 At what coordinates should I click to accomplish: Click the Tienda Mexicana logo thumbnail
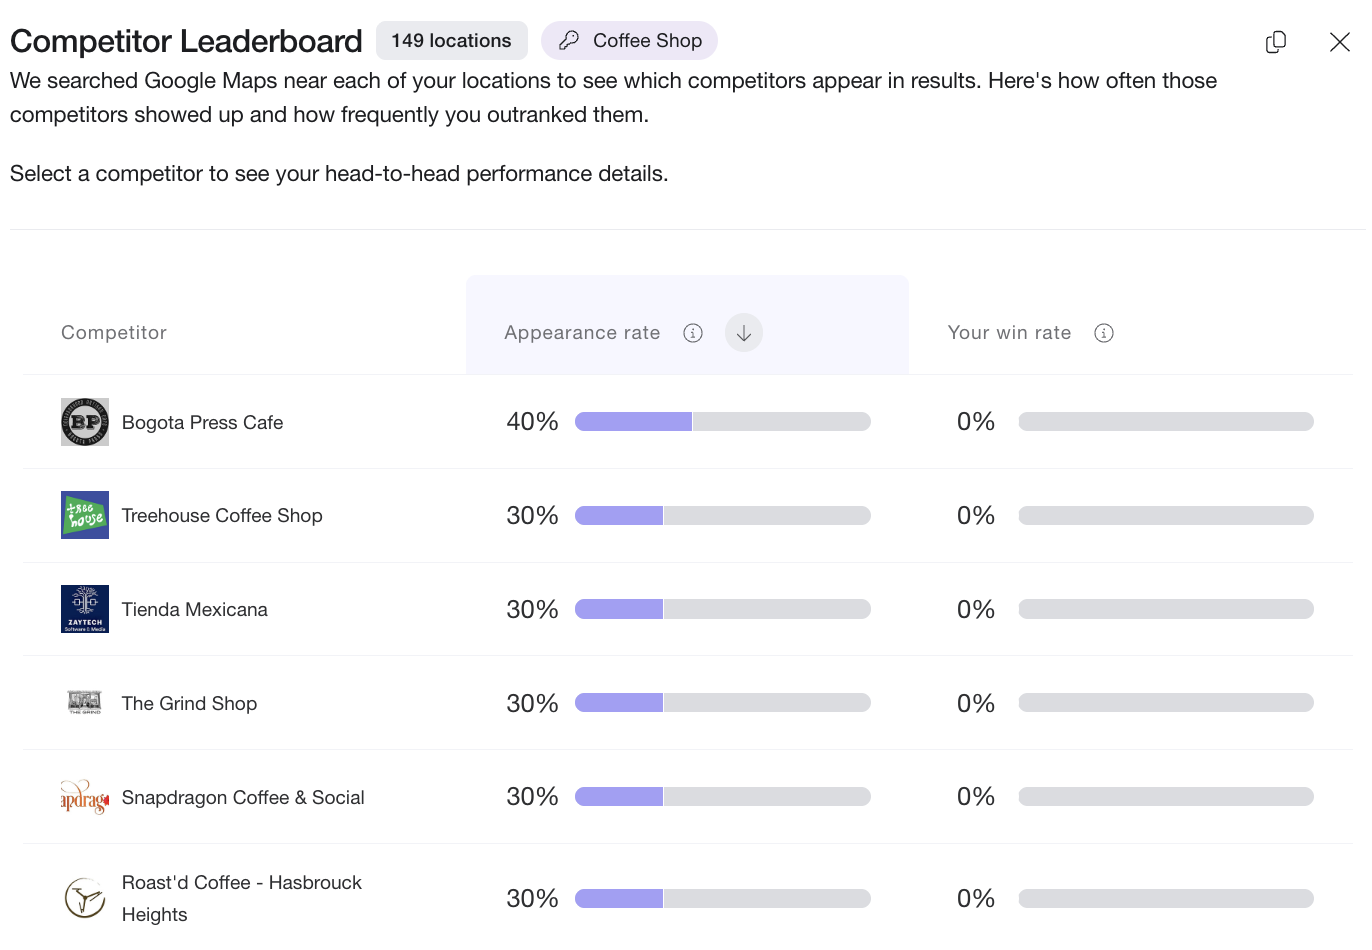(85, 609)
